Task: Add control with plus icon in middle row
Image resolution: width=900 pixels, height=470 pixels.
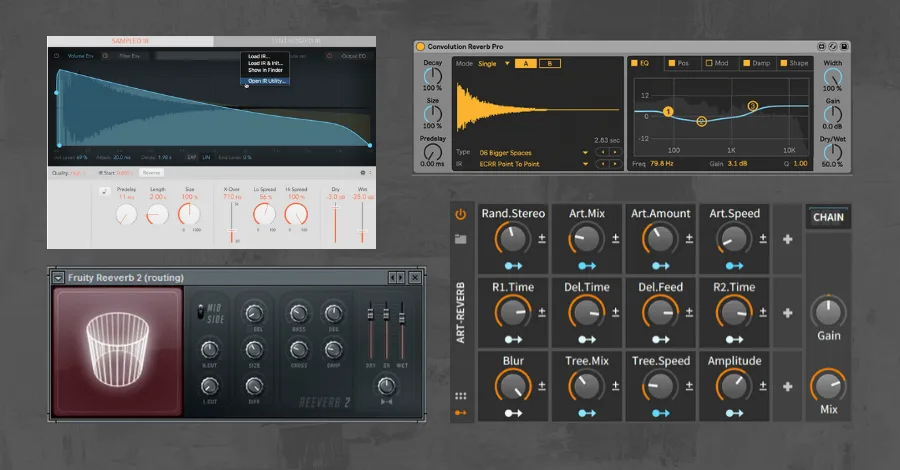Action: (788, 313)
